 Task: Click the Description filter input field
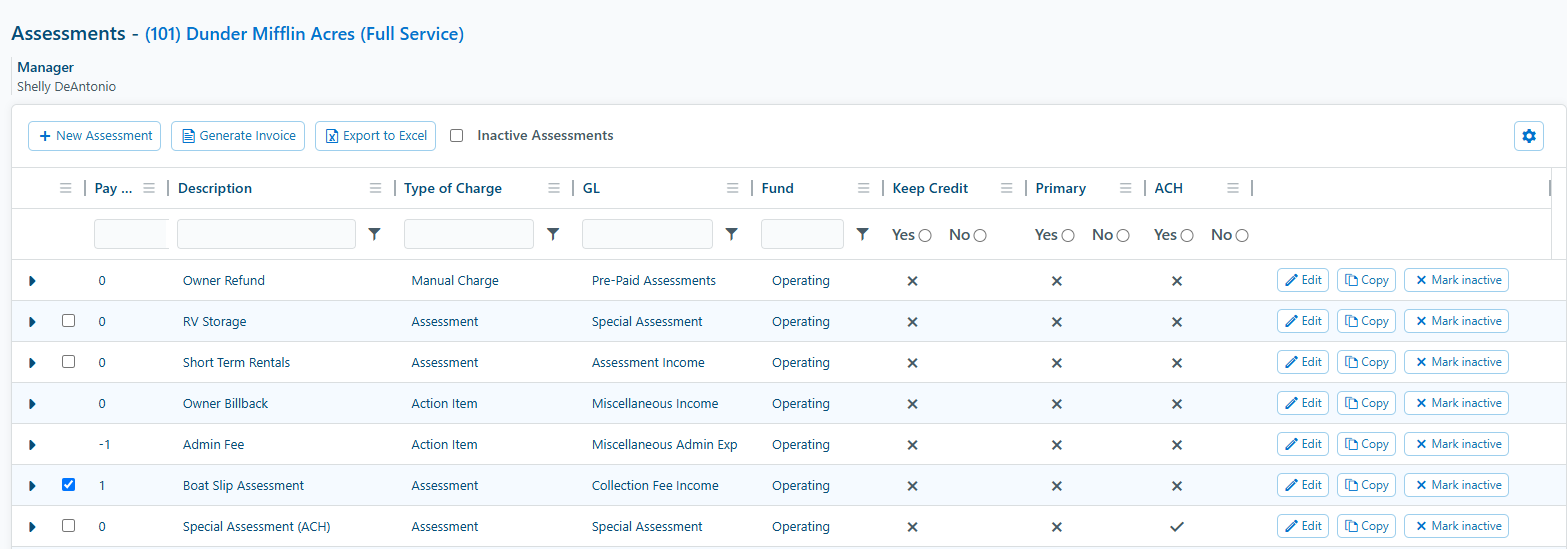266,234
